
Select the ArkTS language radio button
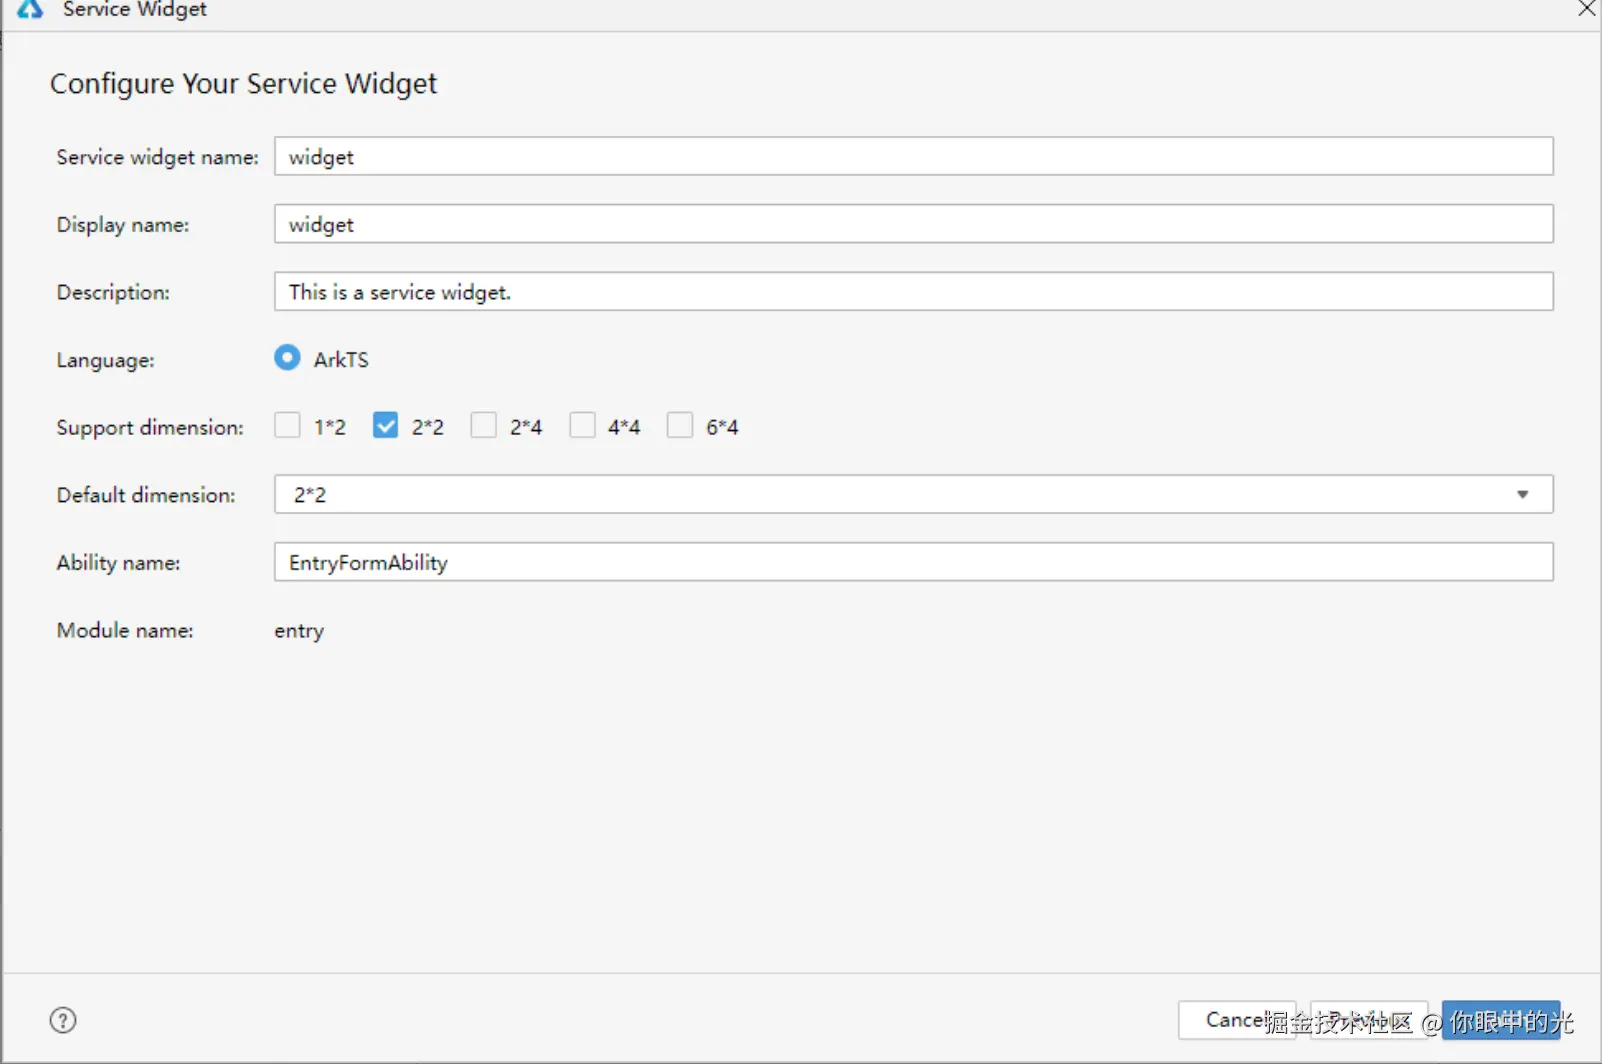287,358
